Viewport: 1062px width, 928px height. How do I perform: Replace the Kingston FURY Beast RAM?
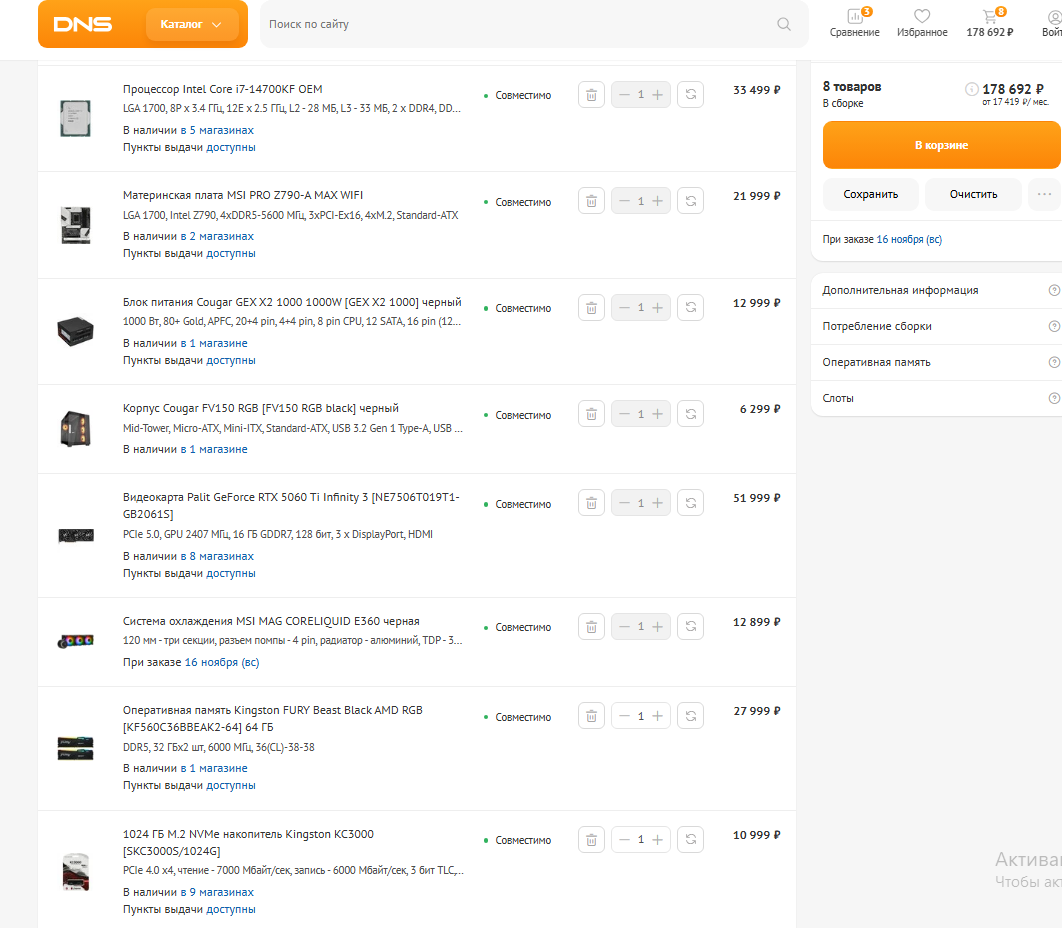pos(691,716)
